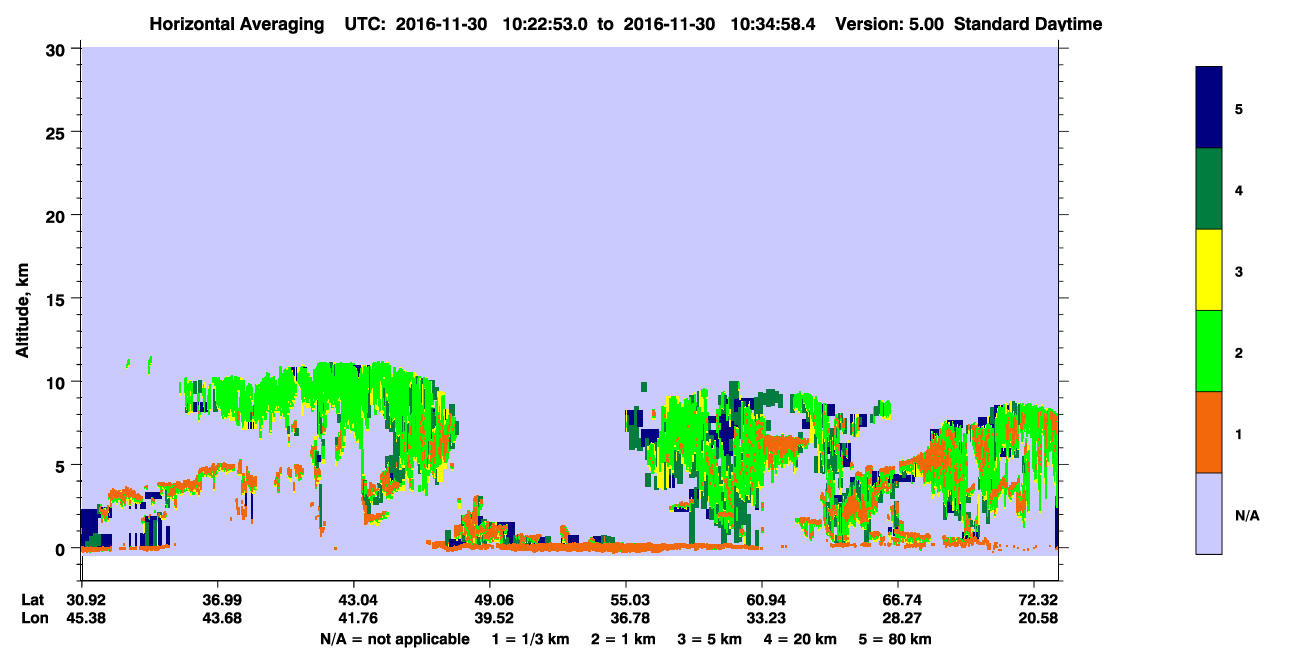This screenshot has height=667, width=1300.
Task: Click the colorbar label '2'
Action: click(x=1239, y=352)
